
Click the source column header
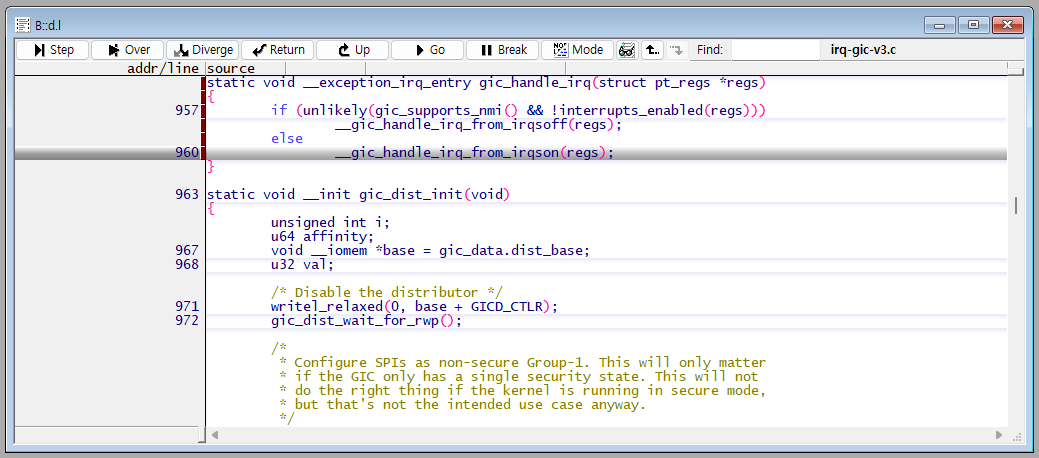coord(232,68)
